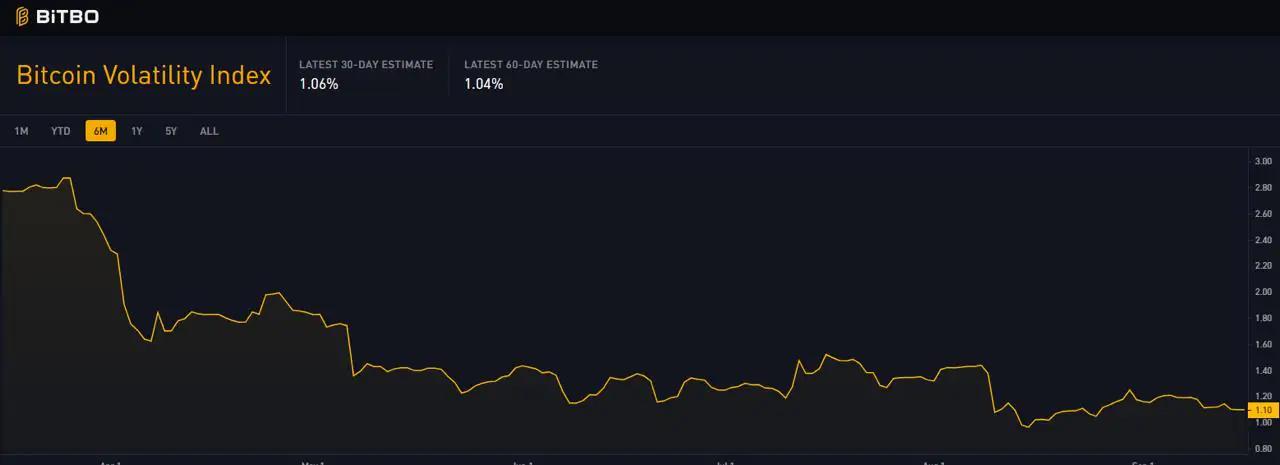Select the YTD time range
Image resolution: width=1280 pixels, height=465 pixels.
[61, 131]
